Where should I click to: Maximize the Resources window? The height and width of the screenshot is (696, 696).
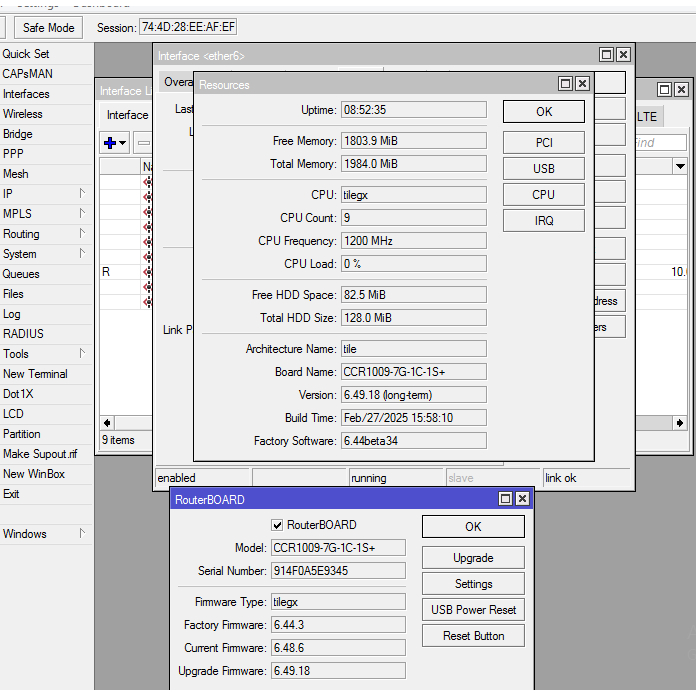565,85
